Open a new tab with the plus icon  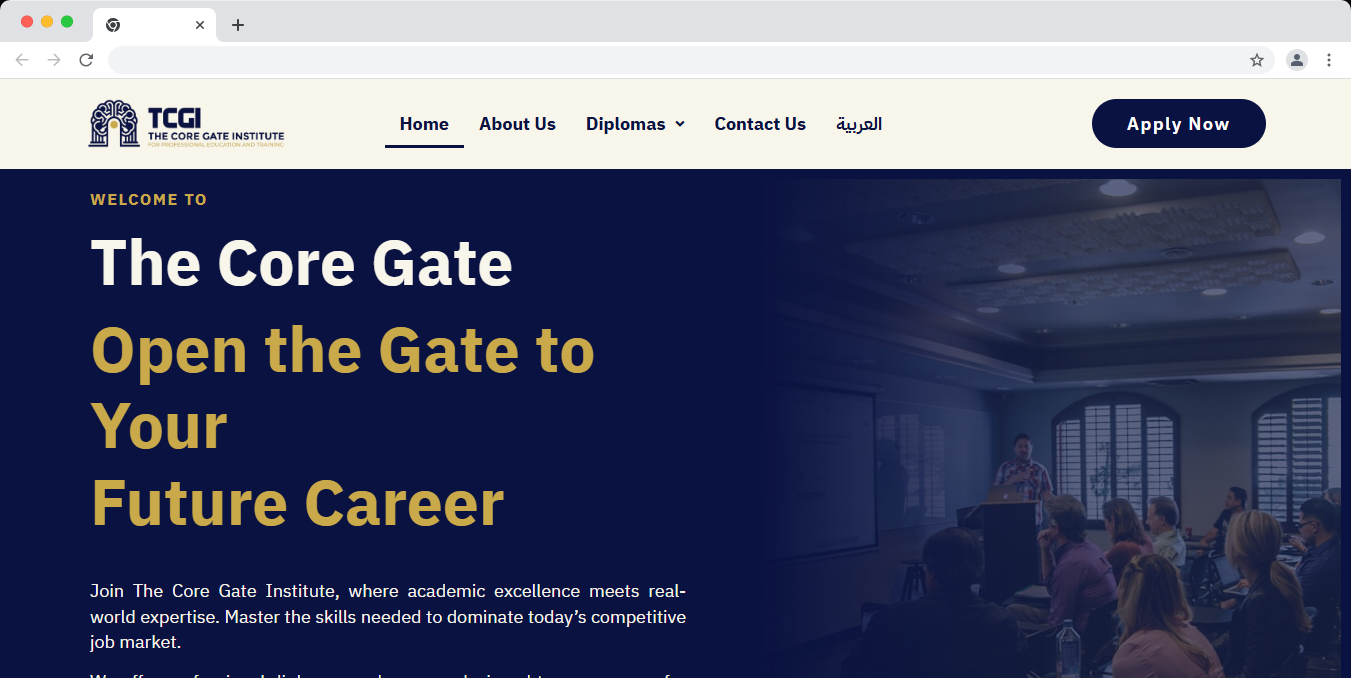click(x=237, y=25)
